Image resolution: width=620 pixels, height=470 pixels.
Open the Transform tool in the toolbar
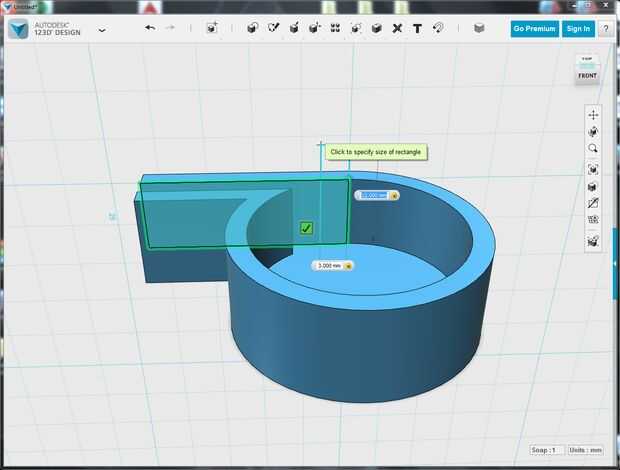coord(212,28)
